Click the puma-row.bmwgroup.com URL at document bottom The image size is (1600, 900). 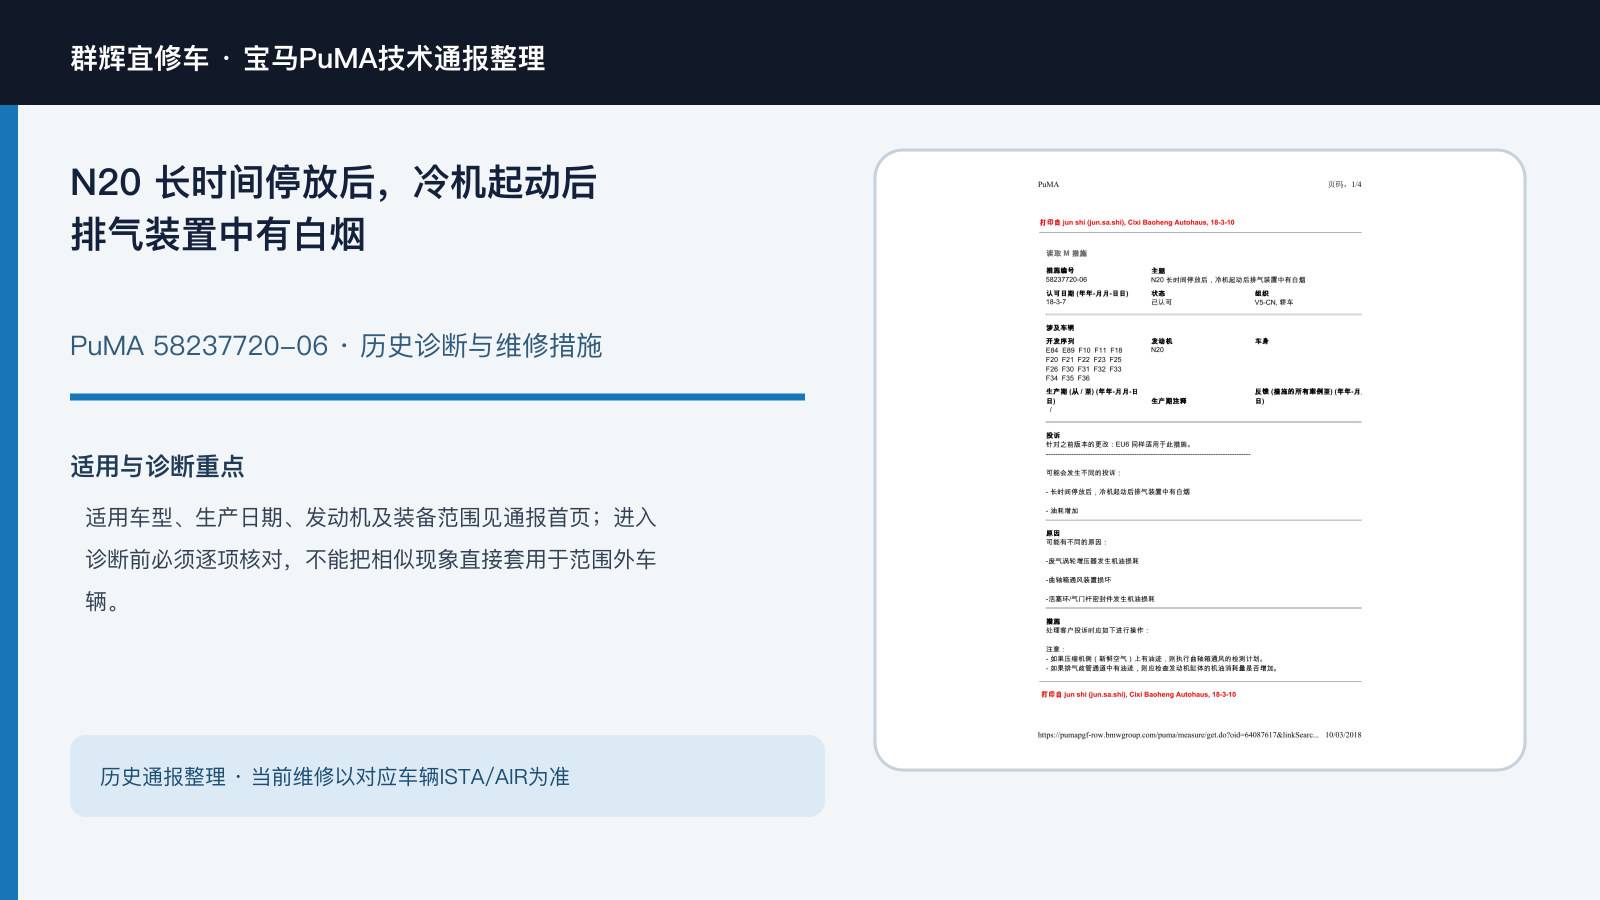pyautogui.click(x=1178, y=735)
